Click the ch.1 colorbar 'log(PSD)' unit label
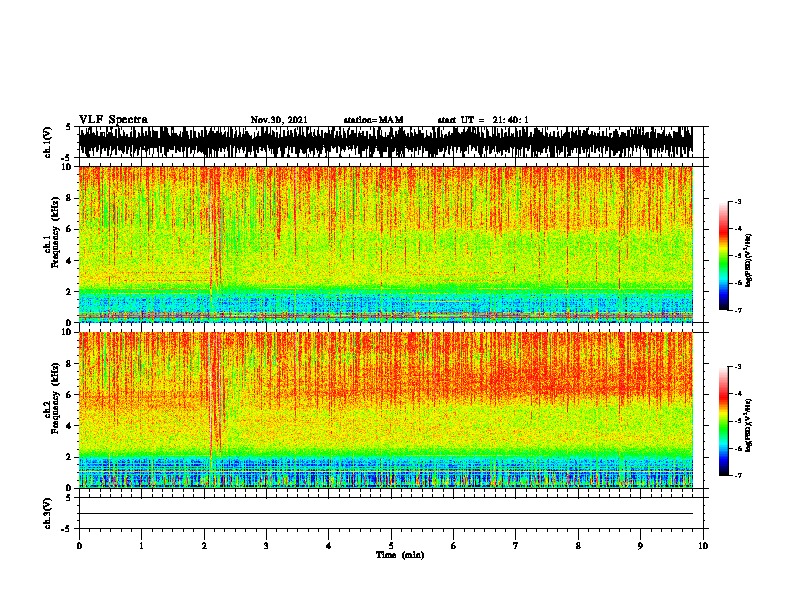Viewport: 792px width, 612px height. click(749, 260)
